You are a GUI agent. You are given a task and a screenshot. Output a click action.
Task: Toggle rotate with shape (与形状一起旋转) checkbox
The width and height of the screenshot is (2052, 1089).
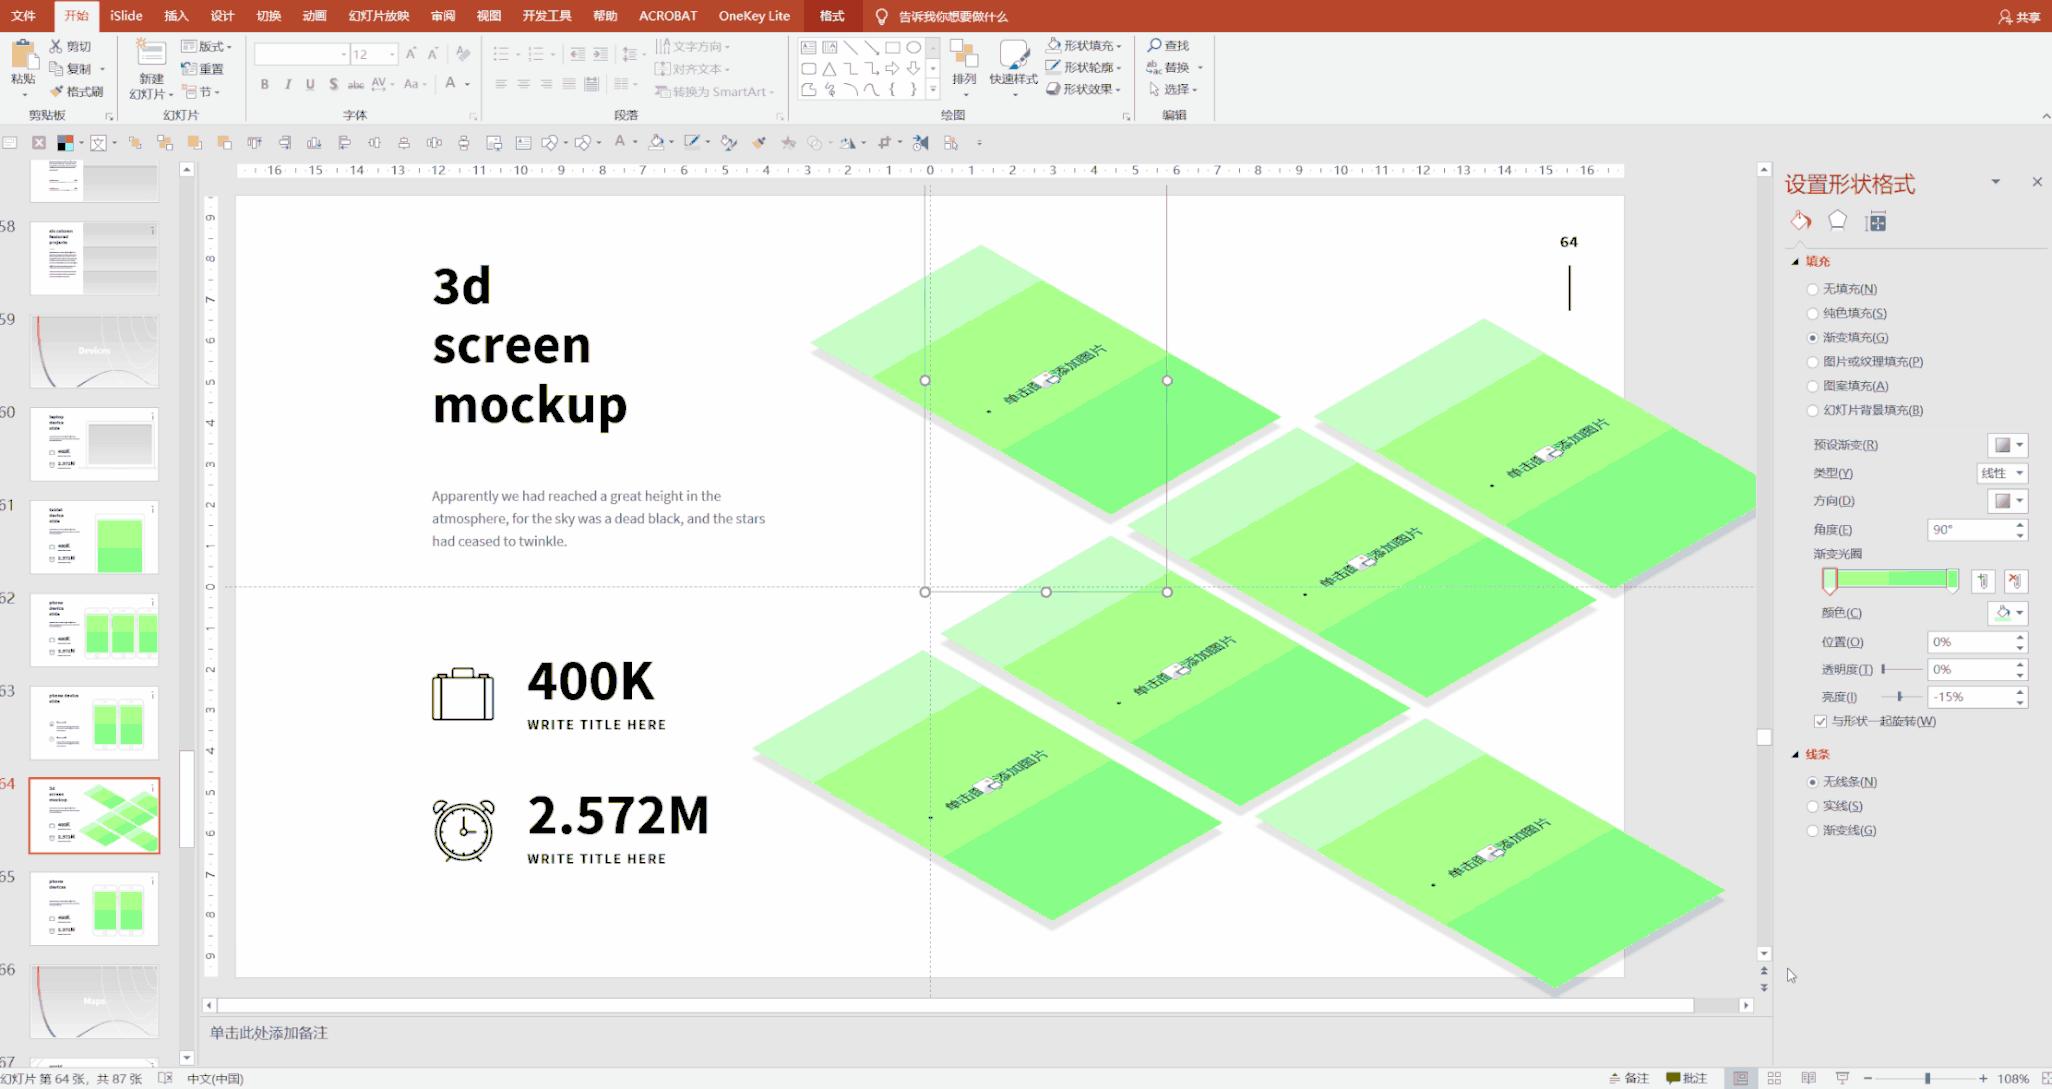tap(1820, 721)
